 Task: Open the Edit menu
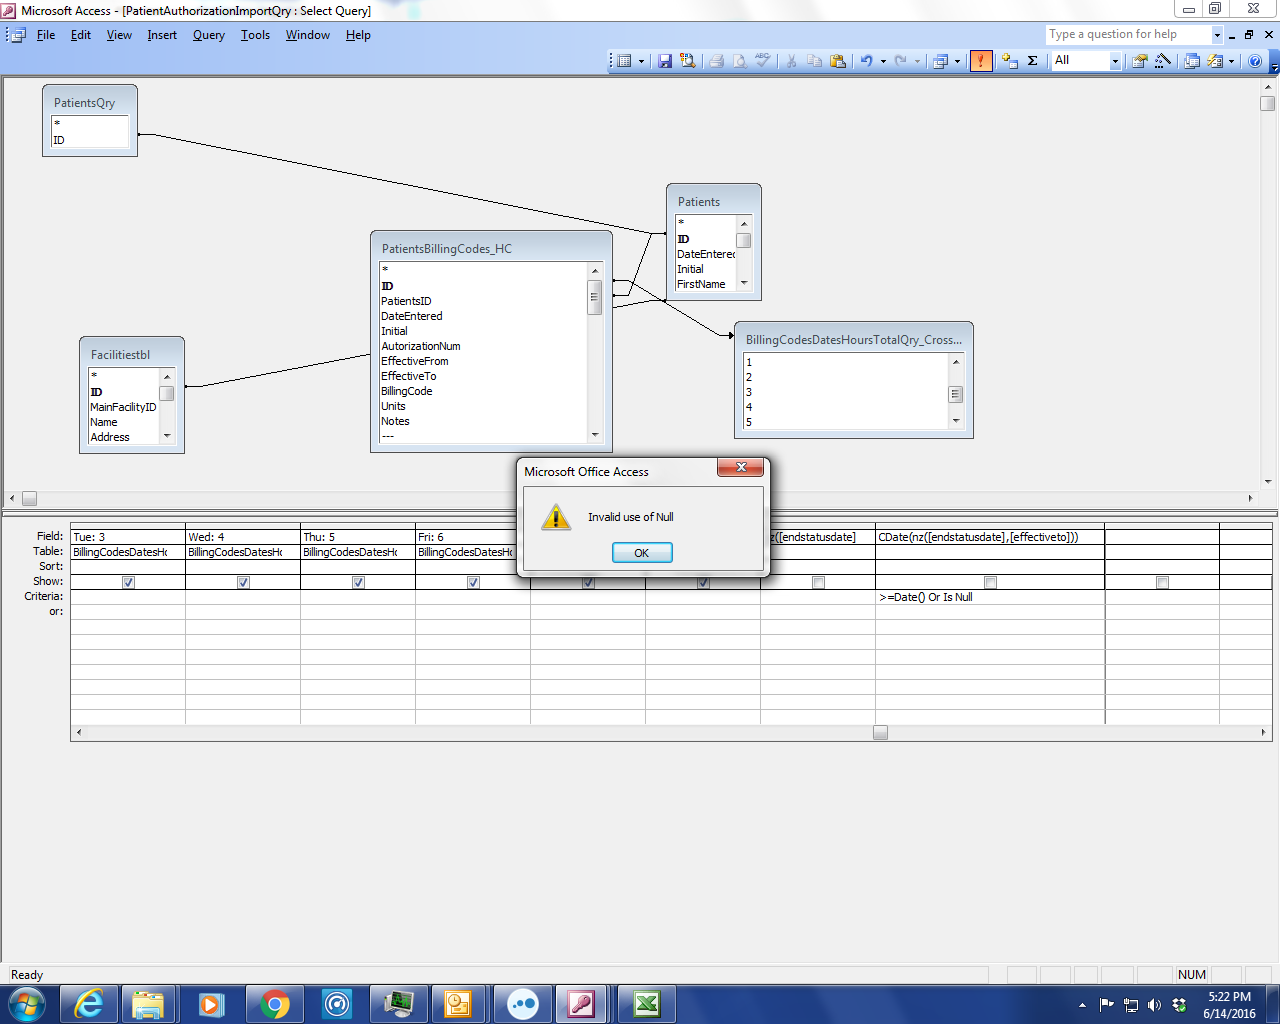point(81,35)
